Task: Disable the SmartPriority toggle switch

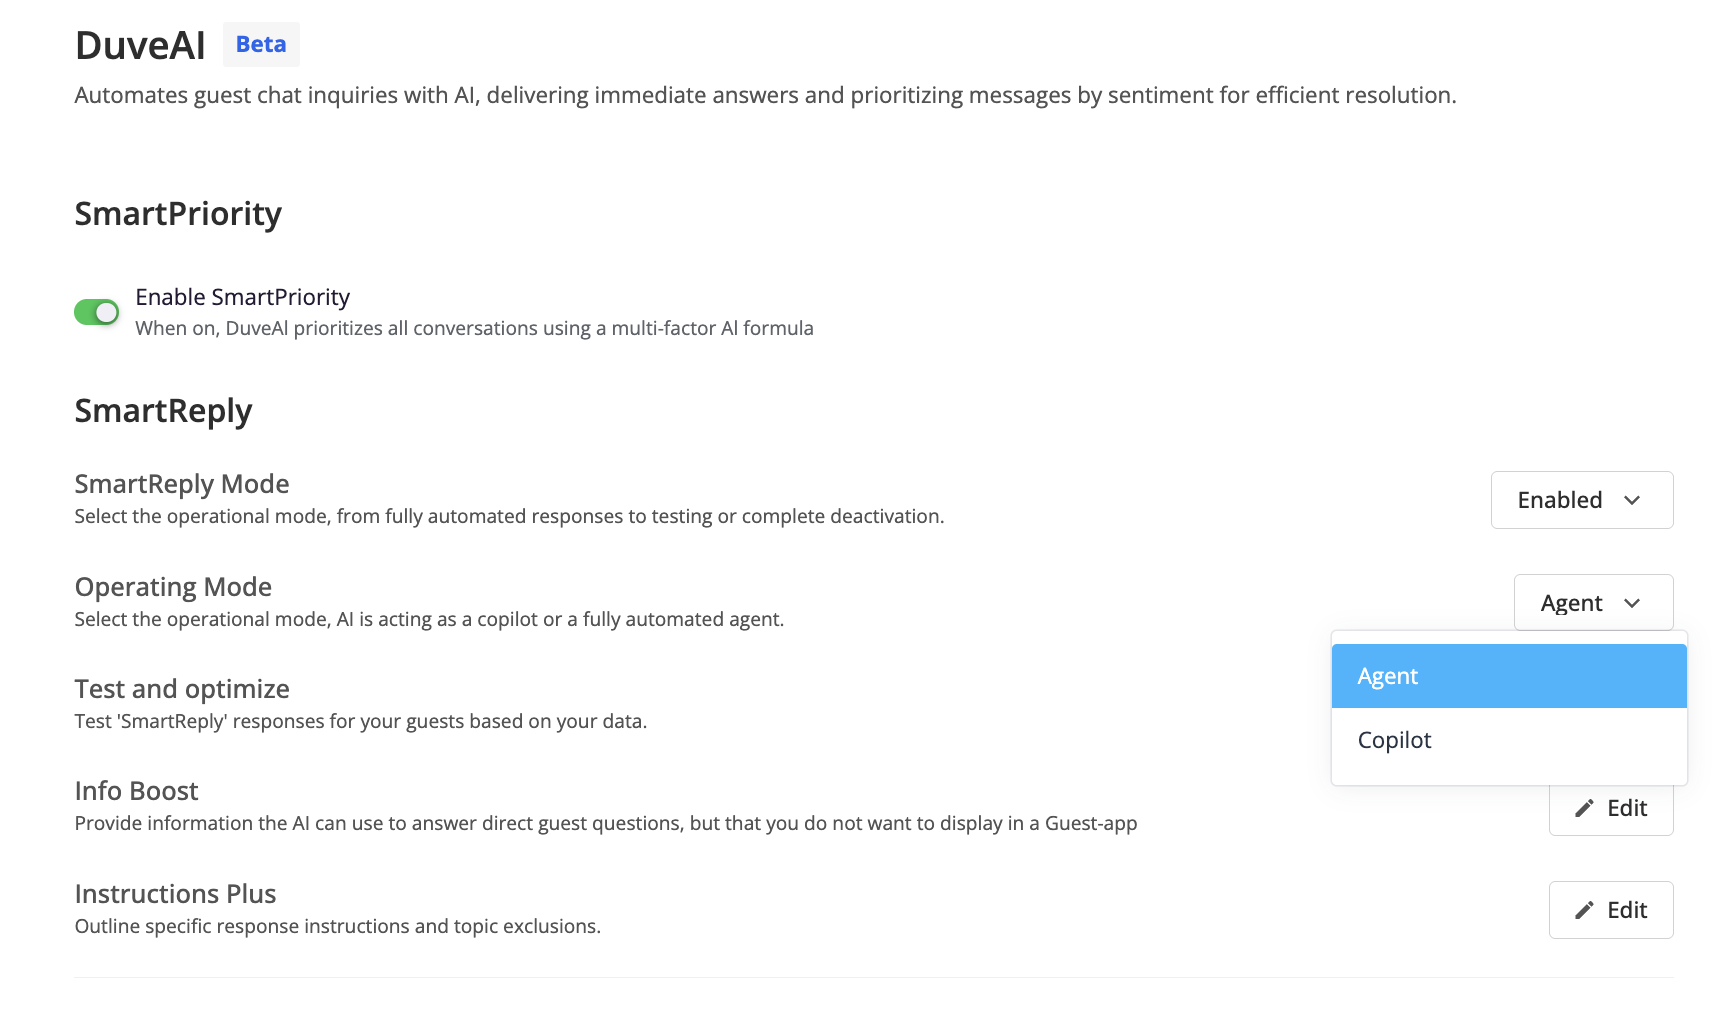Action: tap(97, 312)
